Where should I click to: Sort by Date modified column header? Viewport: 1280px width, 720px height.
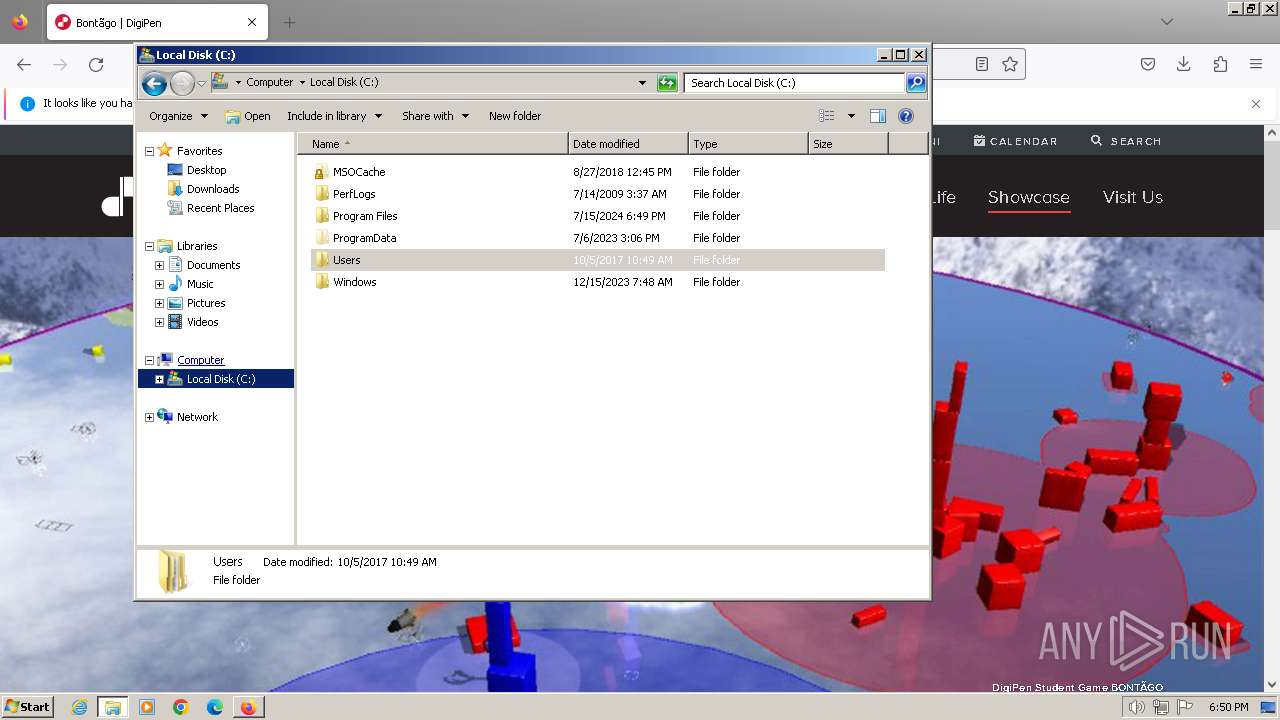click(628, 144)
